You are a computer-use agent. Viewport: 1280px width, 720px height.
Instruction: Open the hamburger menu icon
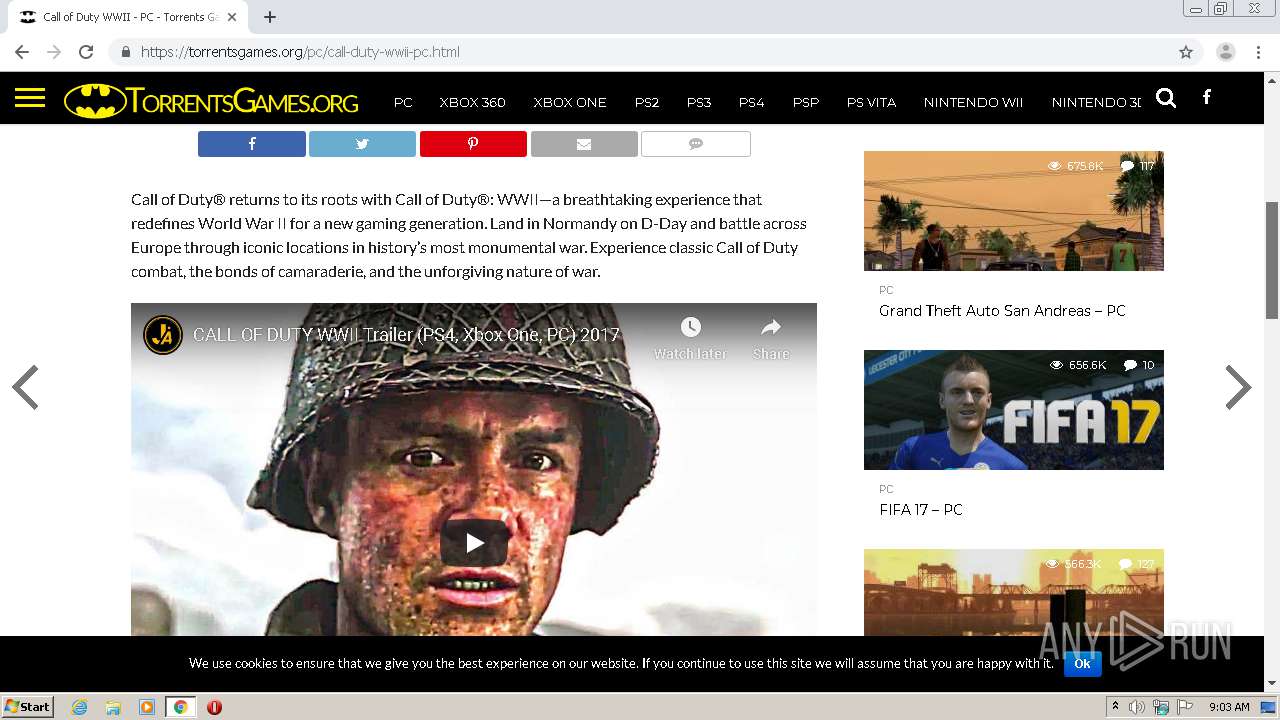pyautogui.click(x=30, y=98)
